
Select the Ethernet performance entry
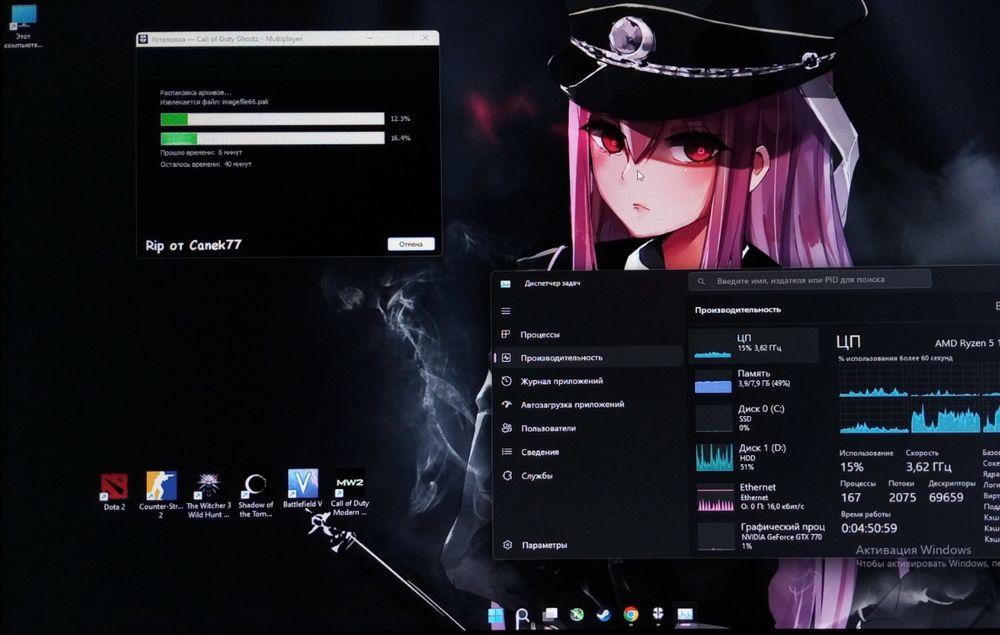point(756,497)
